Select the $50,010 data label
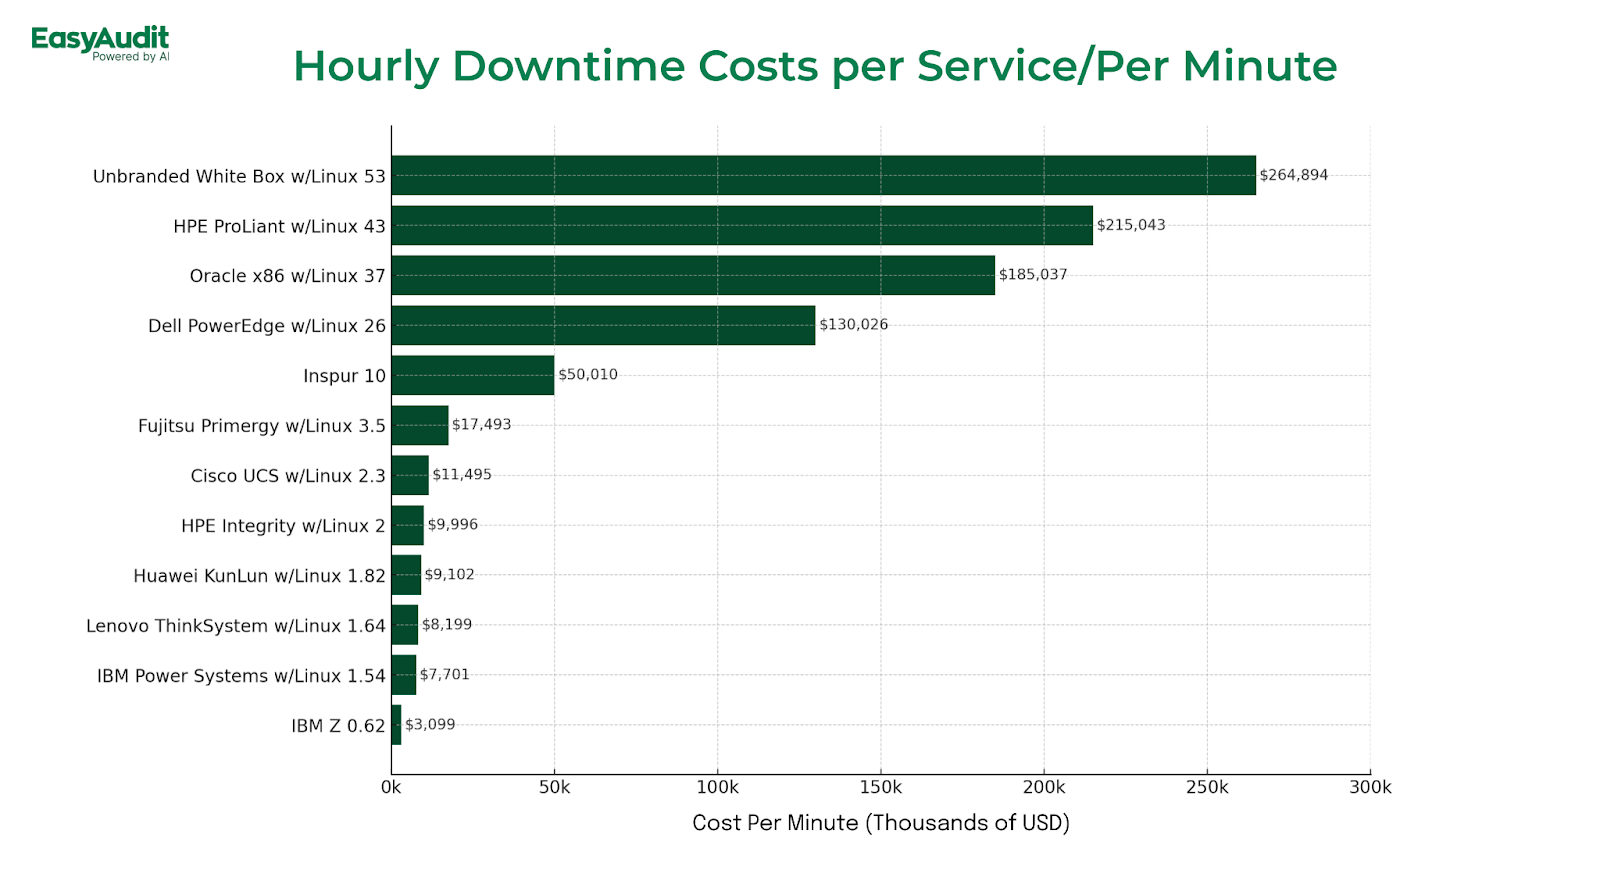This screenshot has height=870, width=1600. tap(587, 375)
